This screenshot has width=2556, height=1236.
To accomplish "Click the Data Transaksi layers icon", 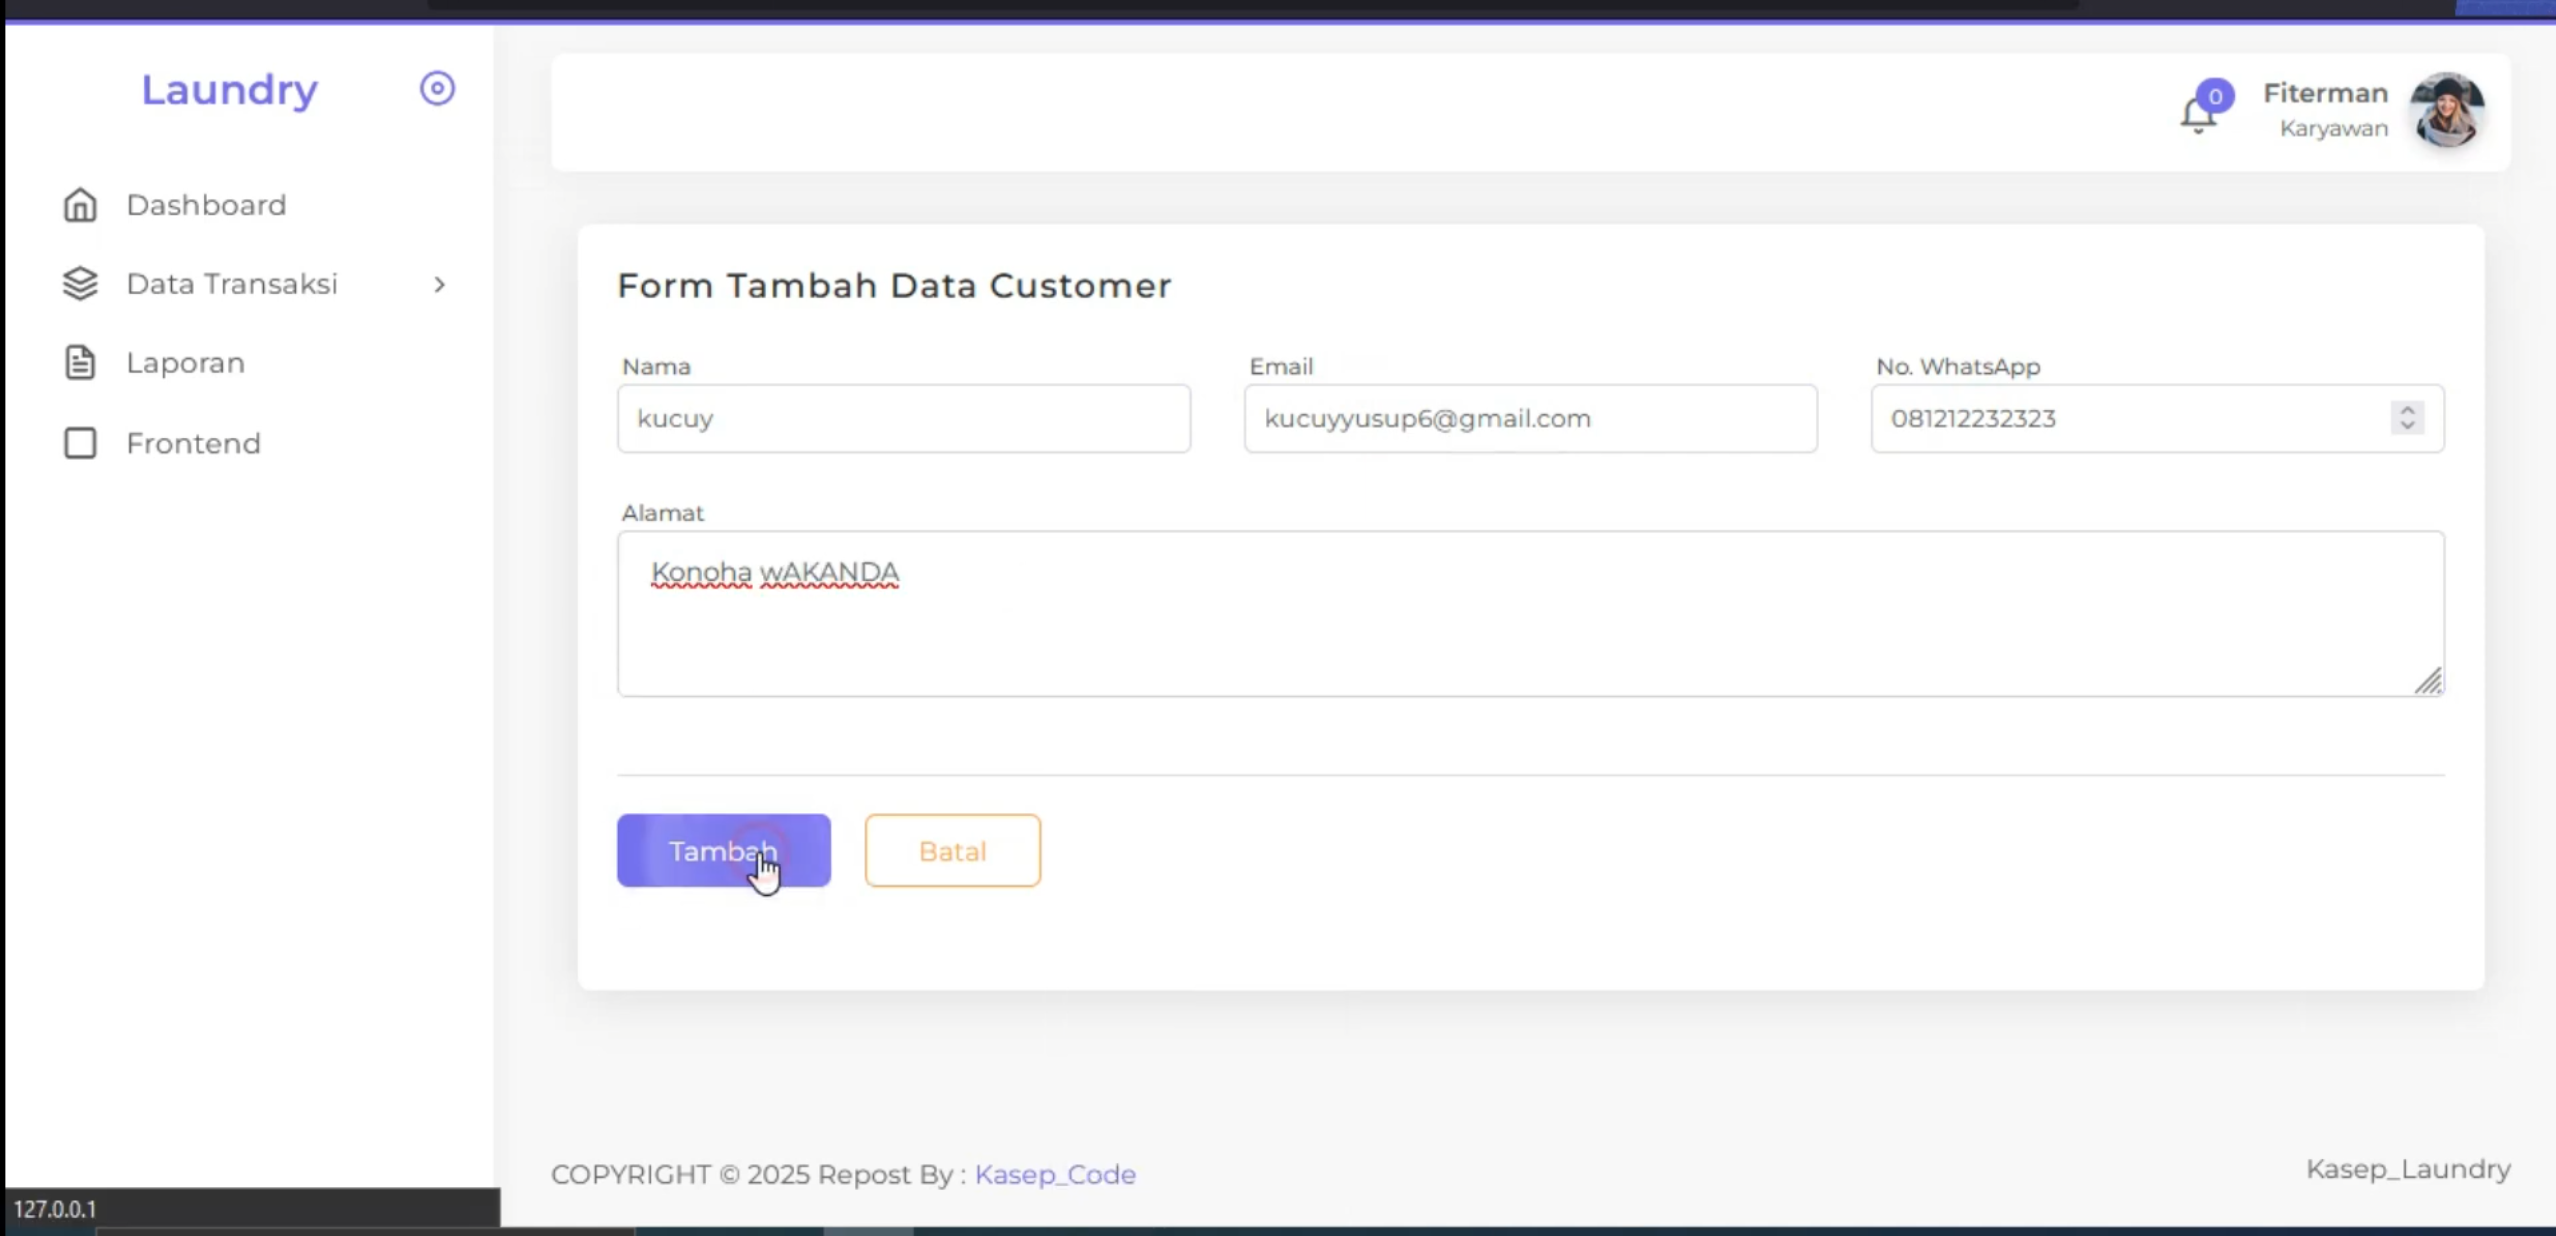I will pos(80,284).
